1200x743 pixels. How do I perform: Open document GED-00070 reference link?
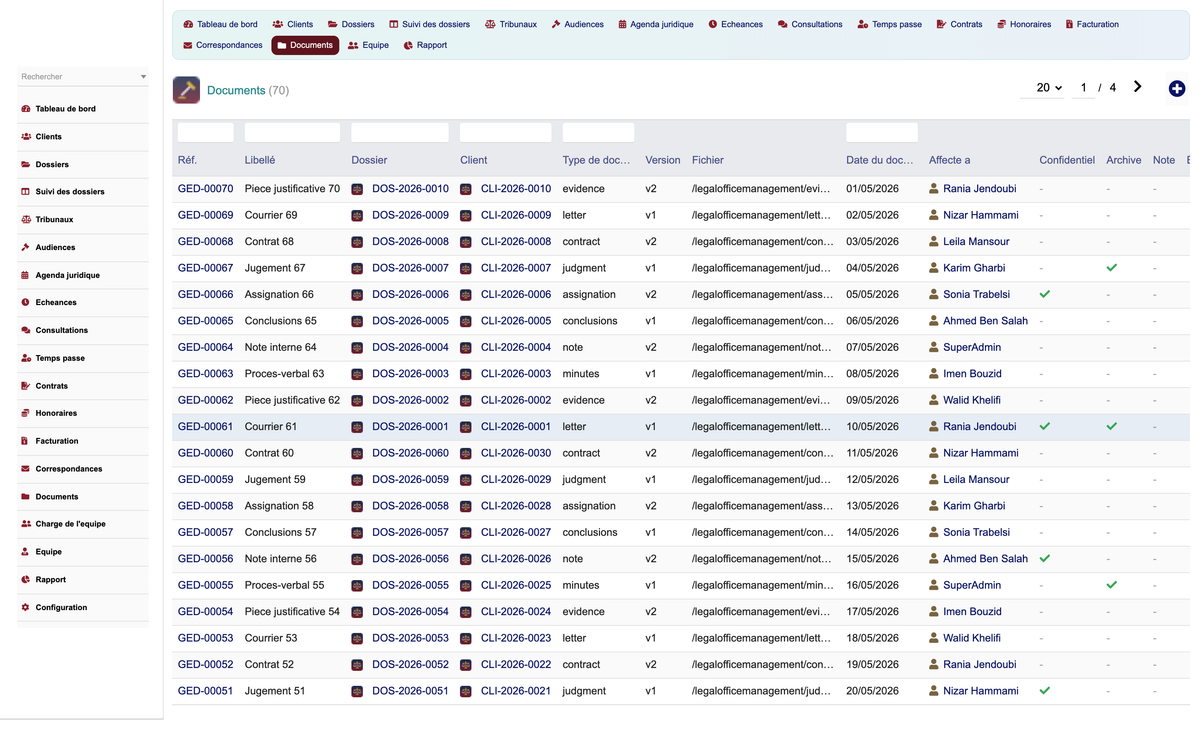pos(206,189)
